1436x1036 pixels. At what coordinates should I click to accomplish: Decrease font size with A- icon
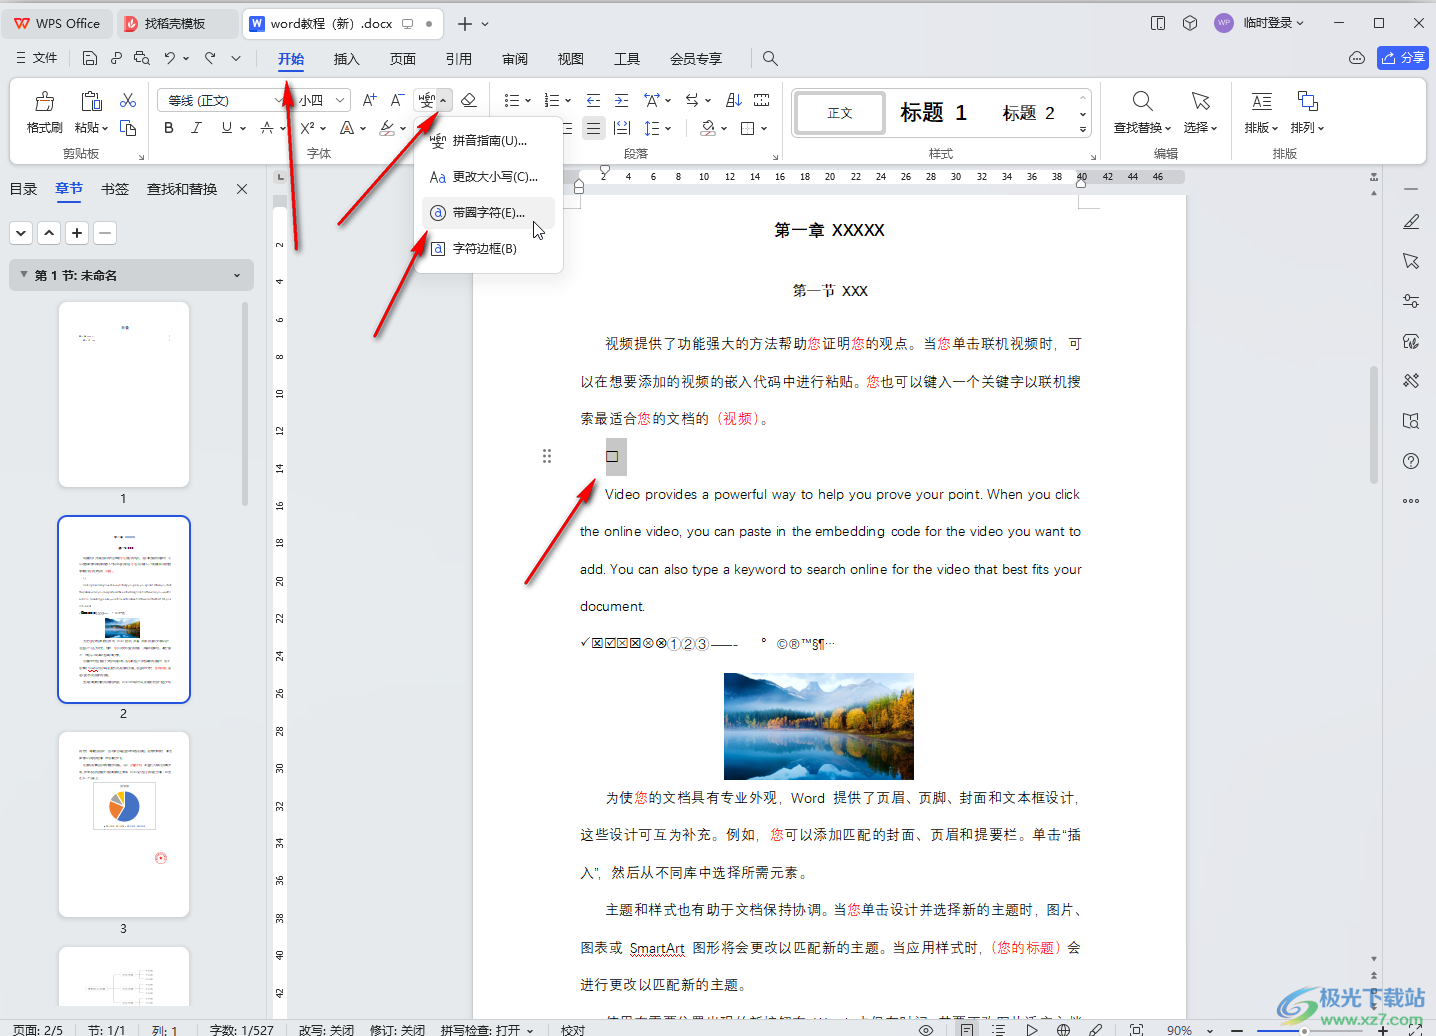tap(397, 100)
